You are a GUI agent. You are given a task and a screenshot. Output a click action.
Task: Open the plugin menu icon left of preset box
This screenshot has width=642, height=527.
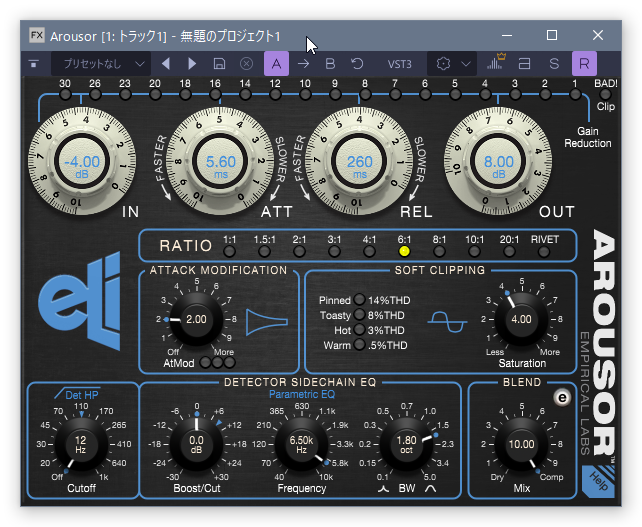coord(34,64)
